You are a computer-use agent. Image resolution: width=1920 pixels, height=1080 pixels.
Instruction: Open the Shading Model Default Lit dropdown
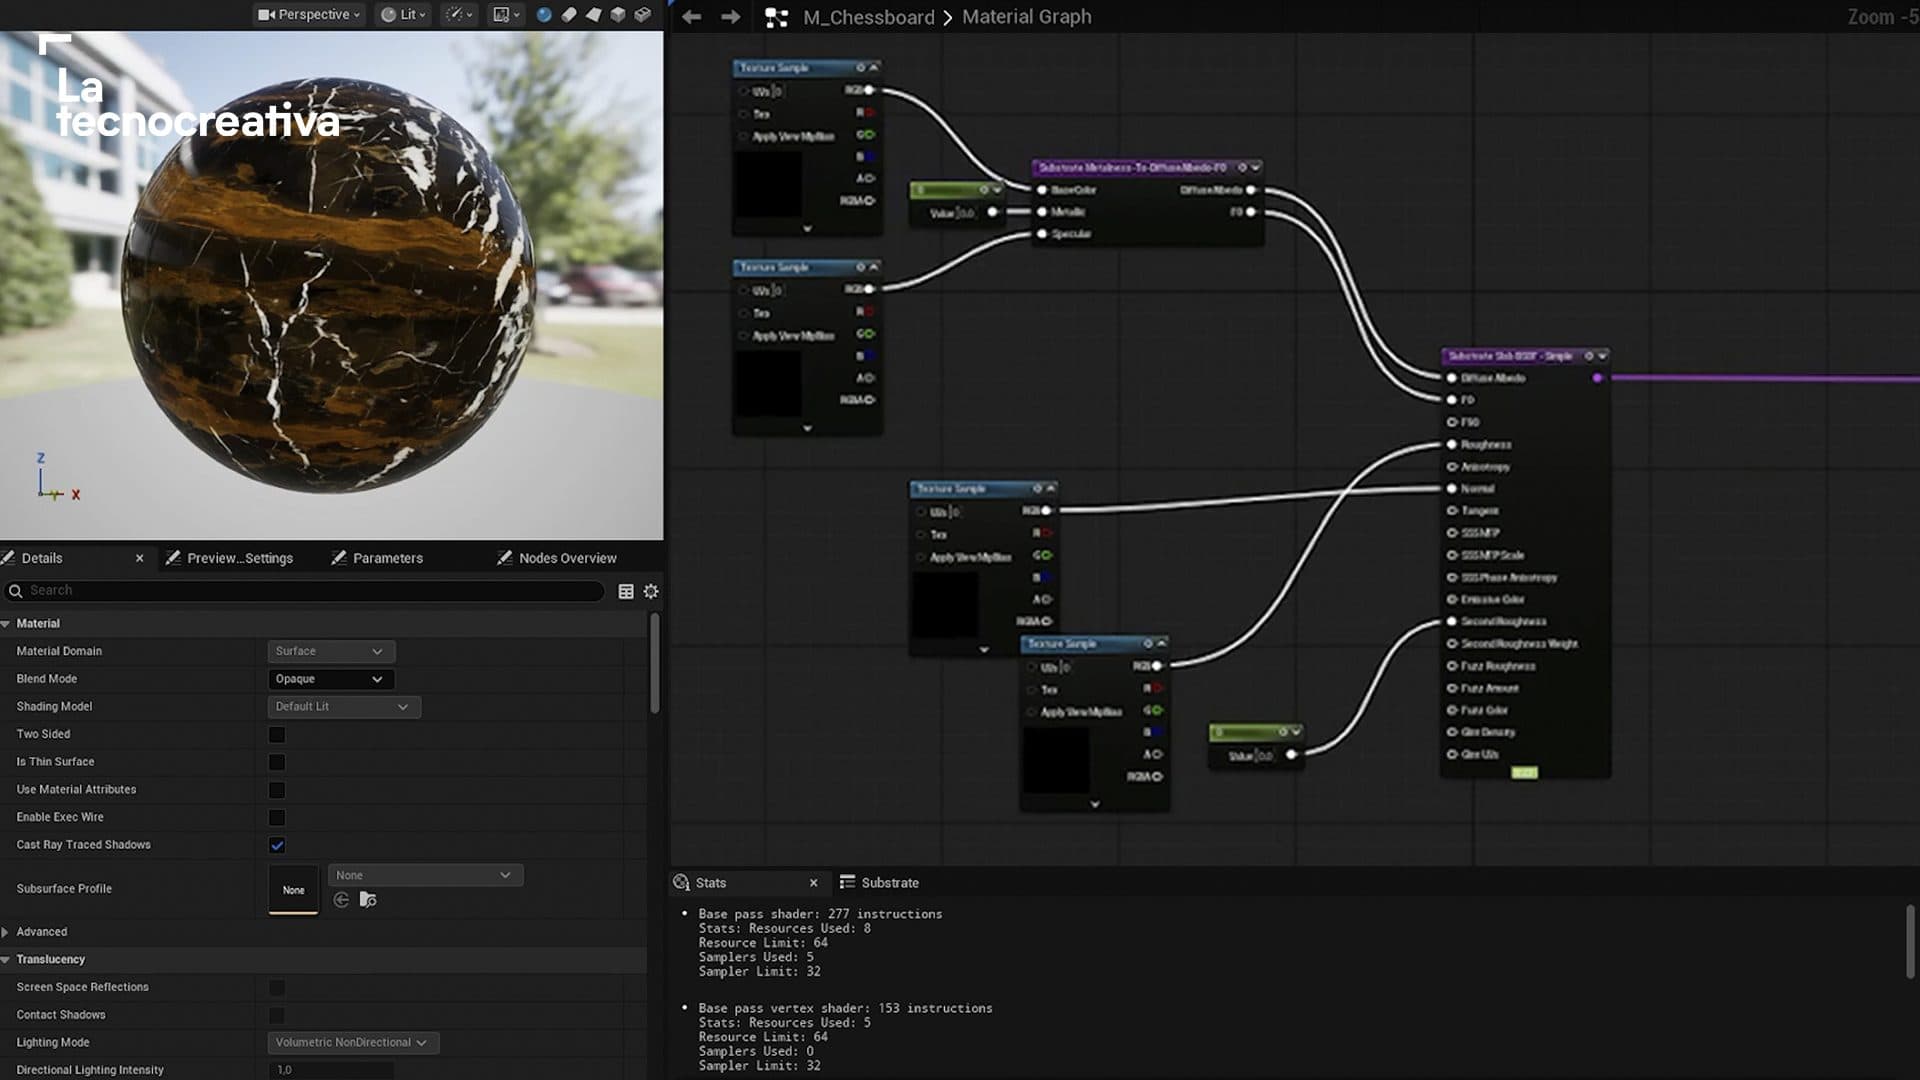(344, 707)
